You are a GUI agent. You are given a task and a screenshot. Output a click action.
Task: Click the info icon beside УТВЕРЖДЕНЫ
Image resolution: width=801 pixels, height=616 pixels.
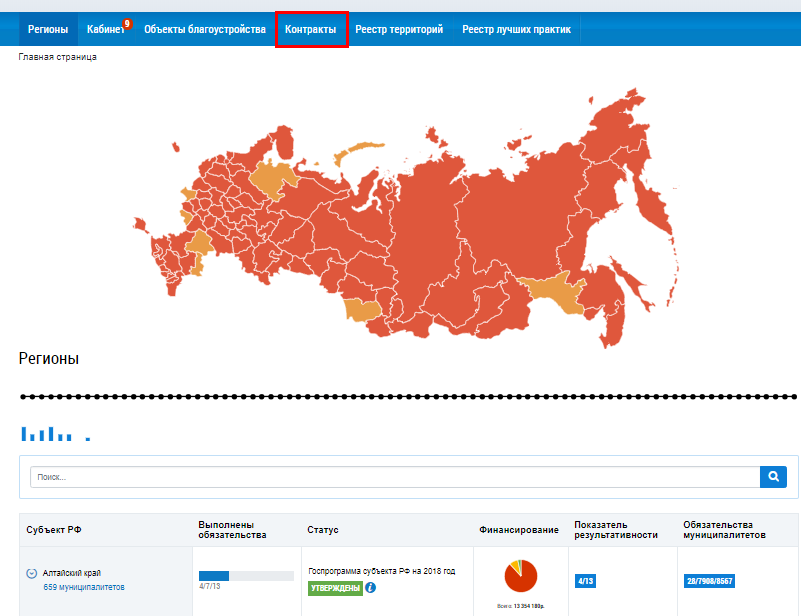pos(370,587)
